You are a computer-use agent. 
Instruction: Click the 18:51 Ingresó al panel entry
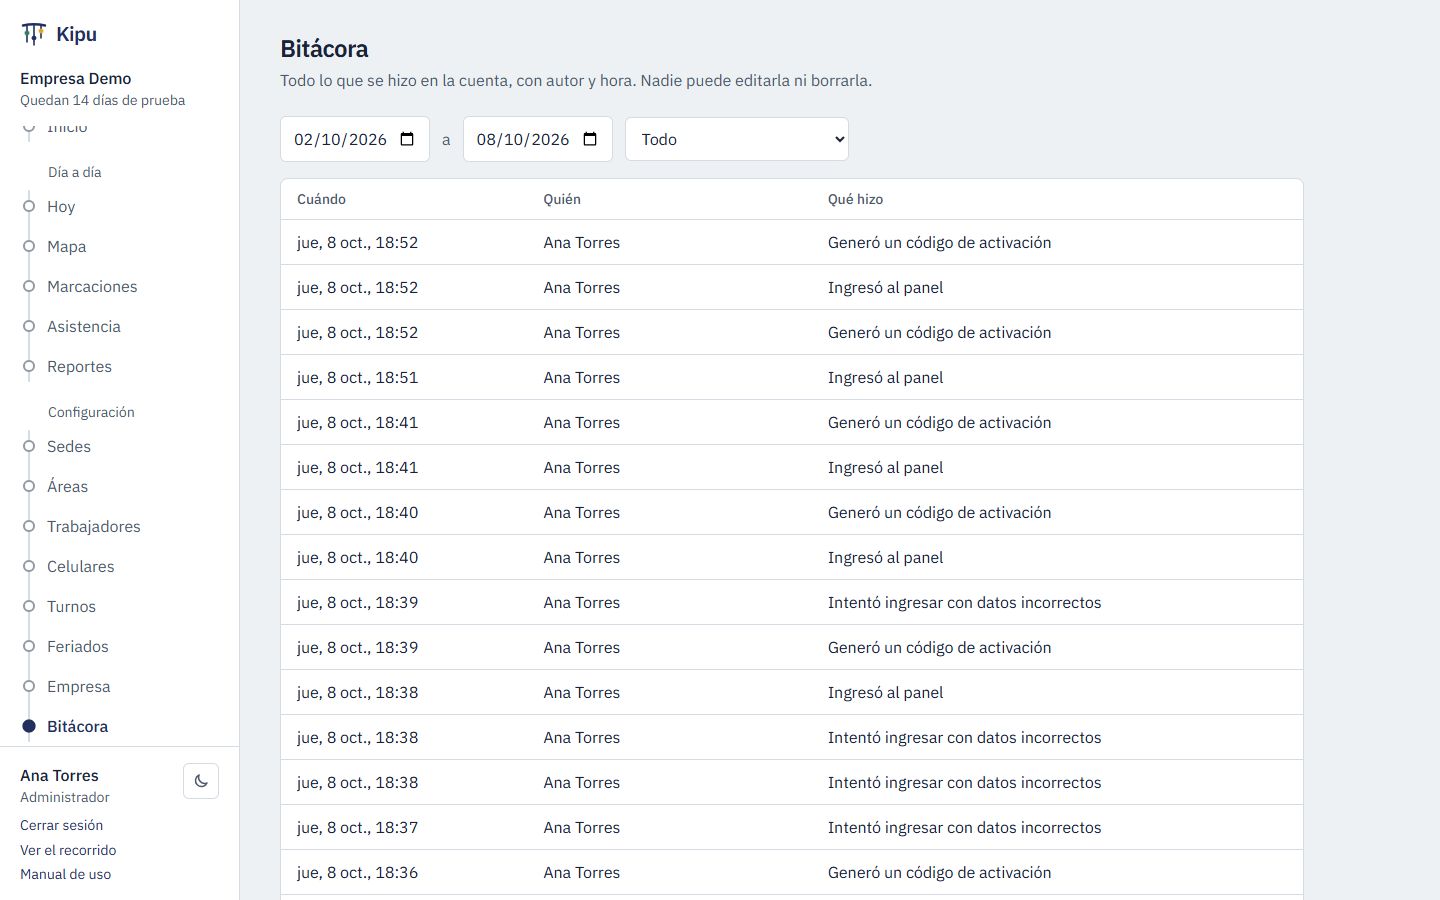click(792, 377)
